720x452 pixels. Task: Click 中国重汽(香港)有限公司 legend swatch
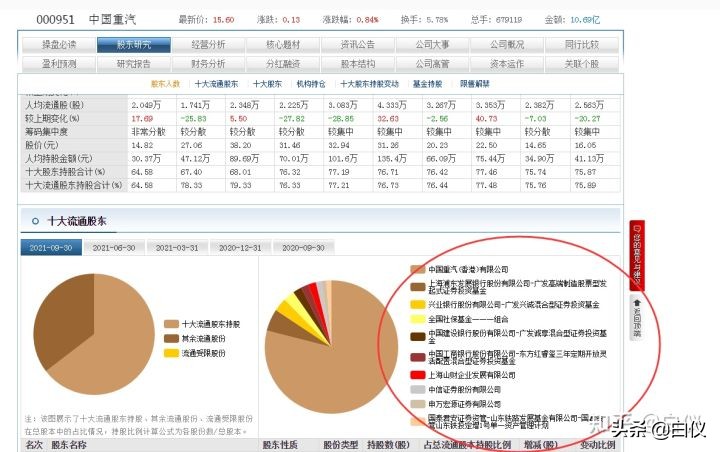pyautogui.click(x=418, y=270)
